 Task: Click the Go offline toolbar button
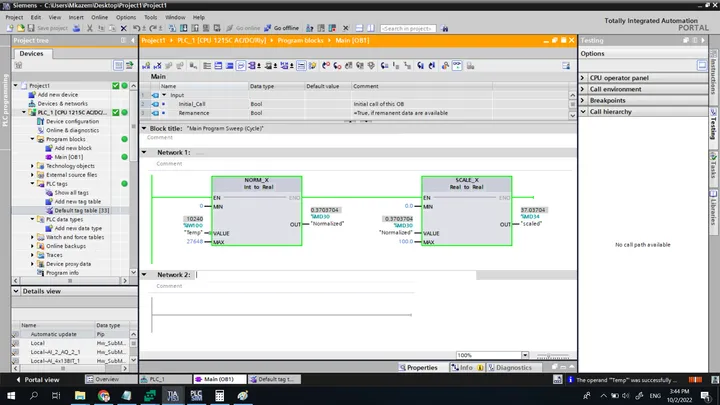click(282, 28)
